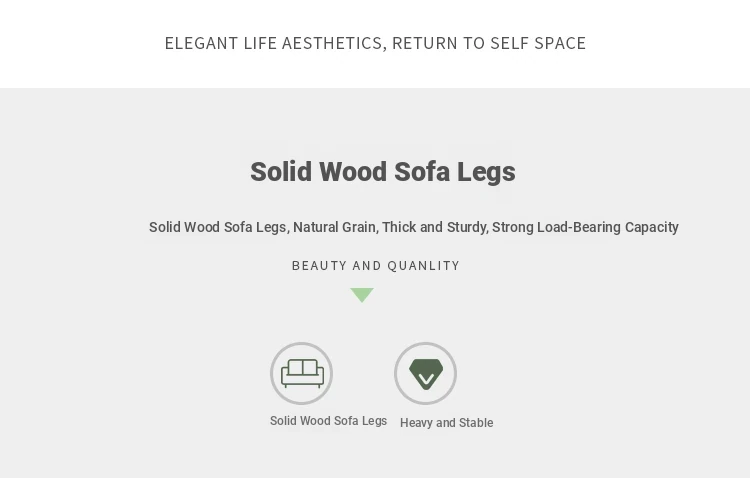
Task: Click the top banner slogan text
Action: click(x=375, y=43)
